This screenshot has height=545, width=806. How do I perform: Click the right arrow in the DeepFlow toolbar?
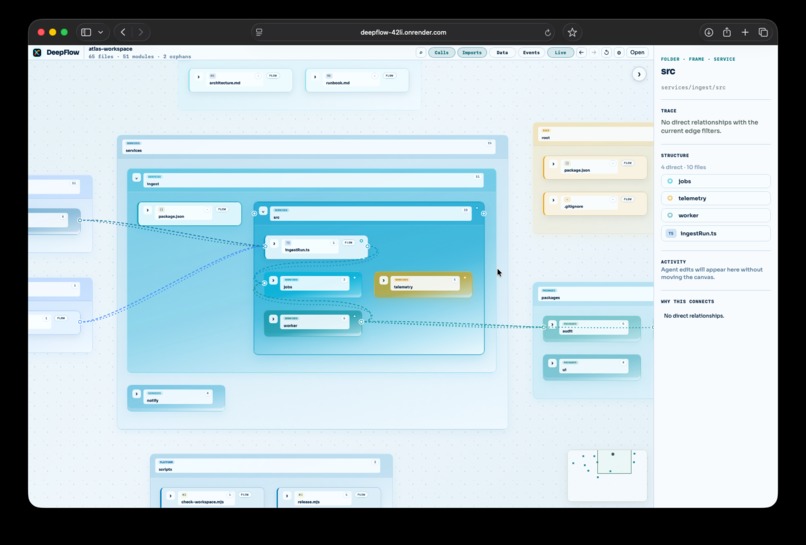[594, 52]
